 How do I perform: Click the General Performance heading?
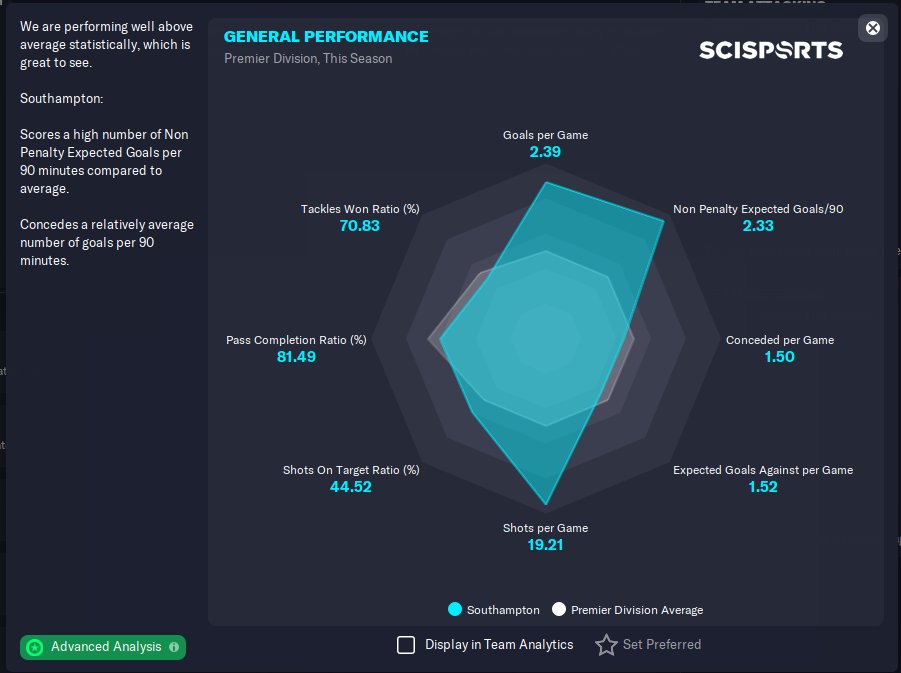(326, 37)
